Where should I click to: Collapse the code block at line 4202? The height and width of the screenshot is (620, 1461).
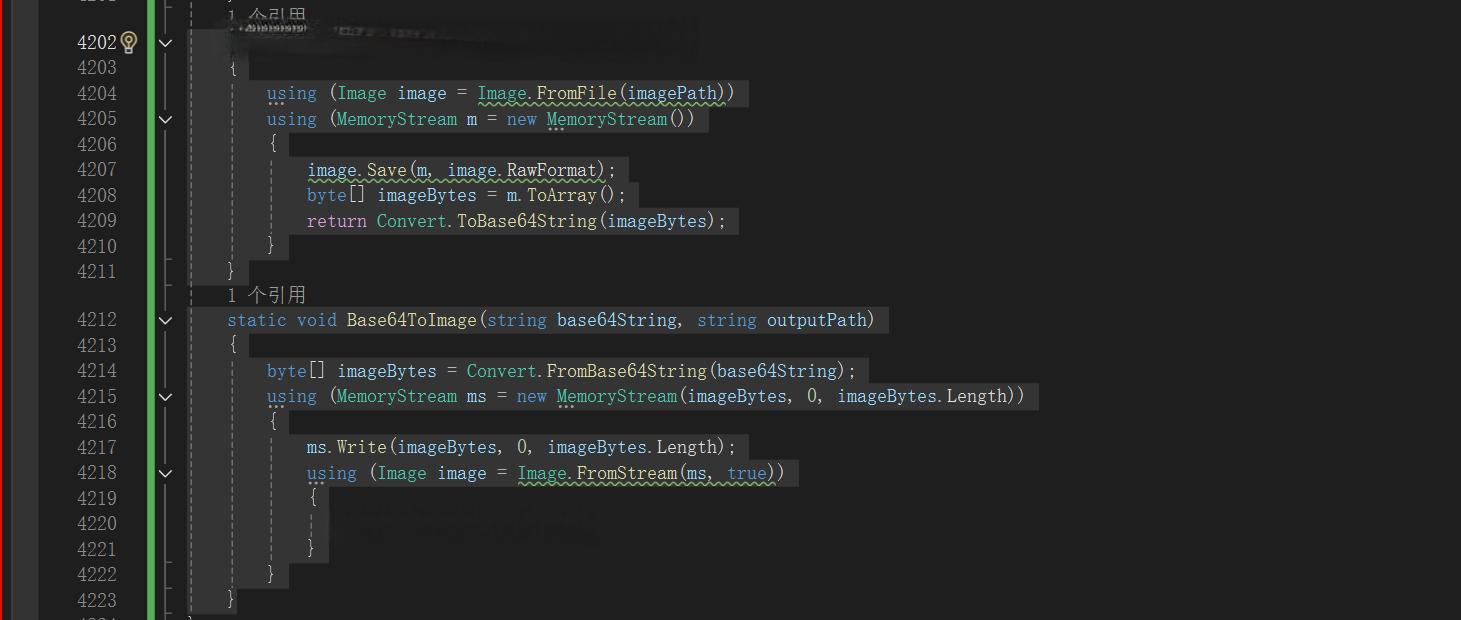[x=166, y=43]
